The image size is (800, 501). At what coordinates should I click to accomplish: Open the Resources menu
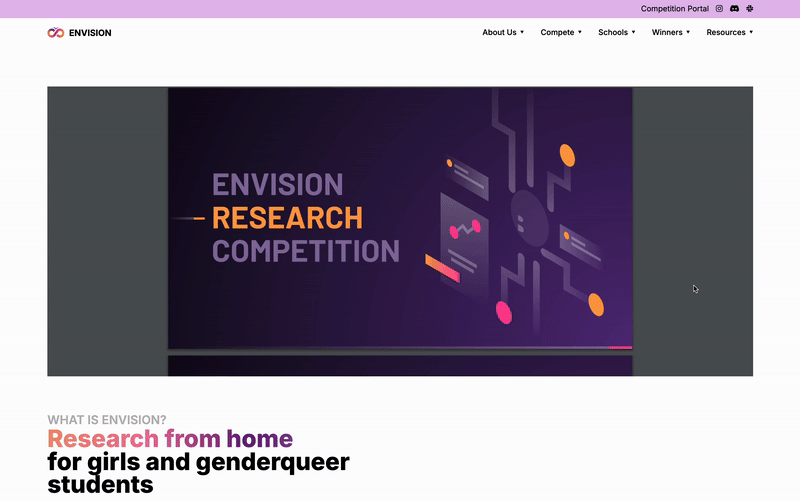[x=726, y=32]
